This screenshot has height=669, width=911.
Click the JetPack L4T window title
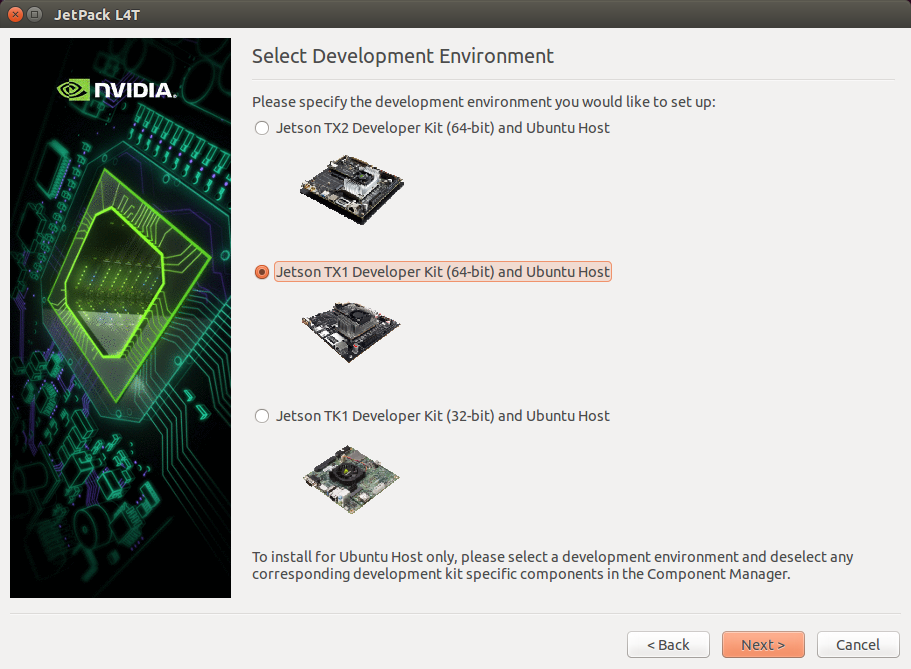97,15
